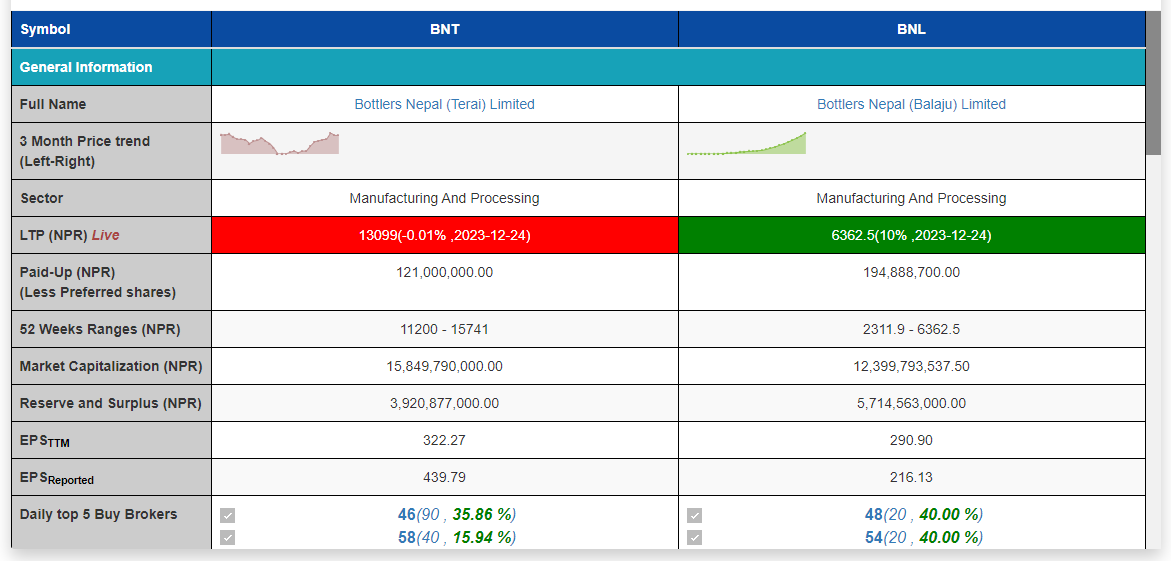
Task: Click BNL broker 54 buy entry
Action: click(924, 537)
